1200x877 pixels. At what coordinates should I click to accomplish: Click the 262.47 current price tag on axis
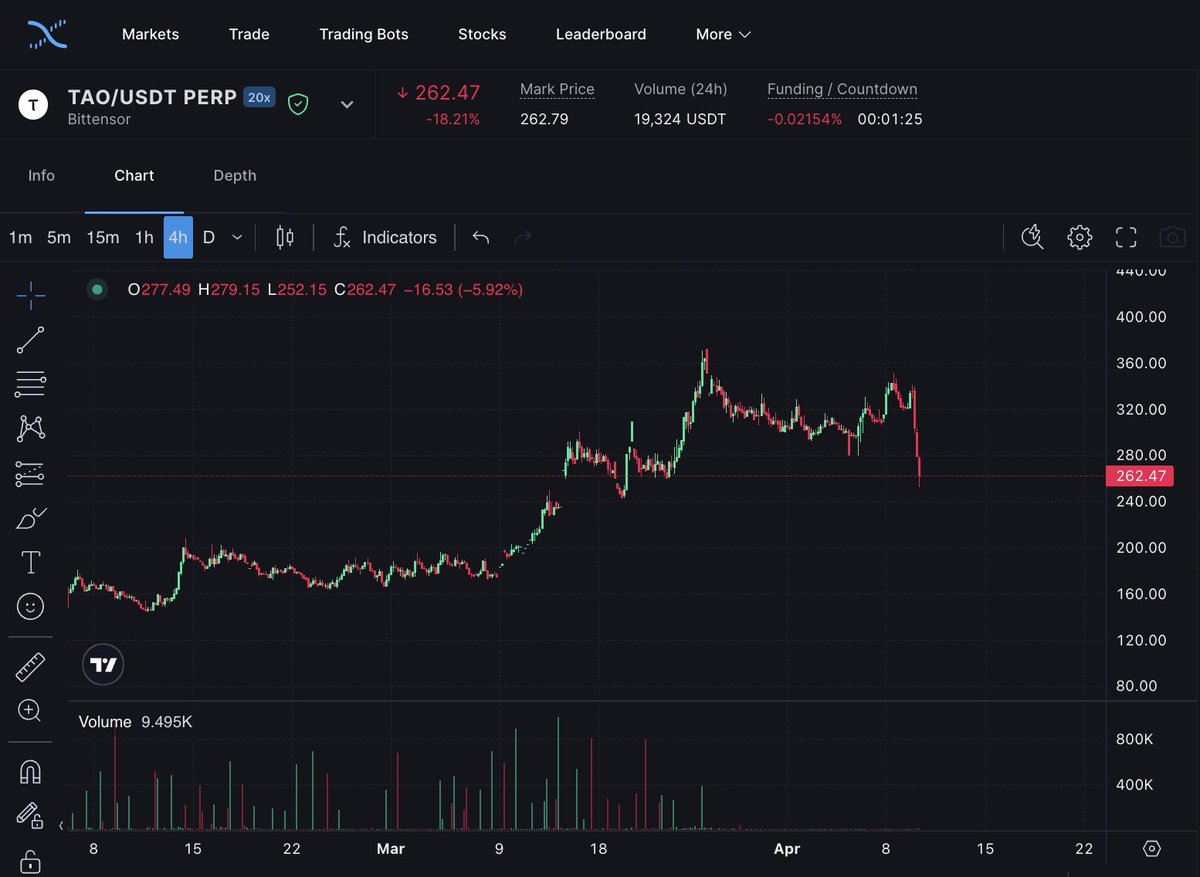pyautogui.click(x=1139, y=476)
